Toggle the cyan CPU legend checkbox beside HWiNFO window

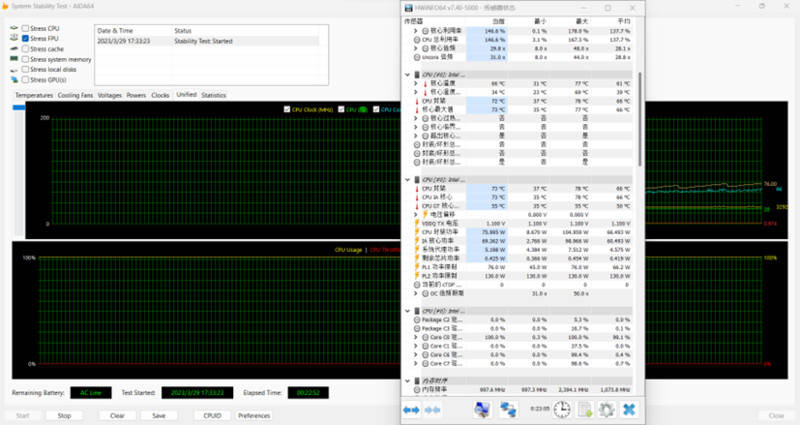(x=376, y=109)
